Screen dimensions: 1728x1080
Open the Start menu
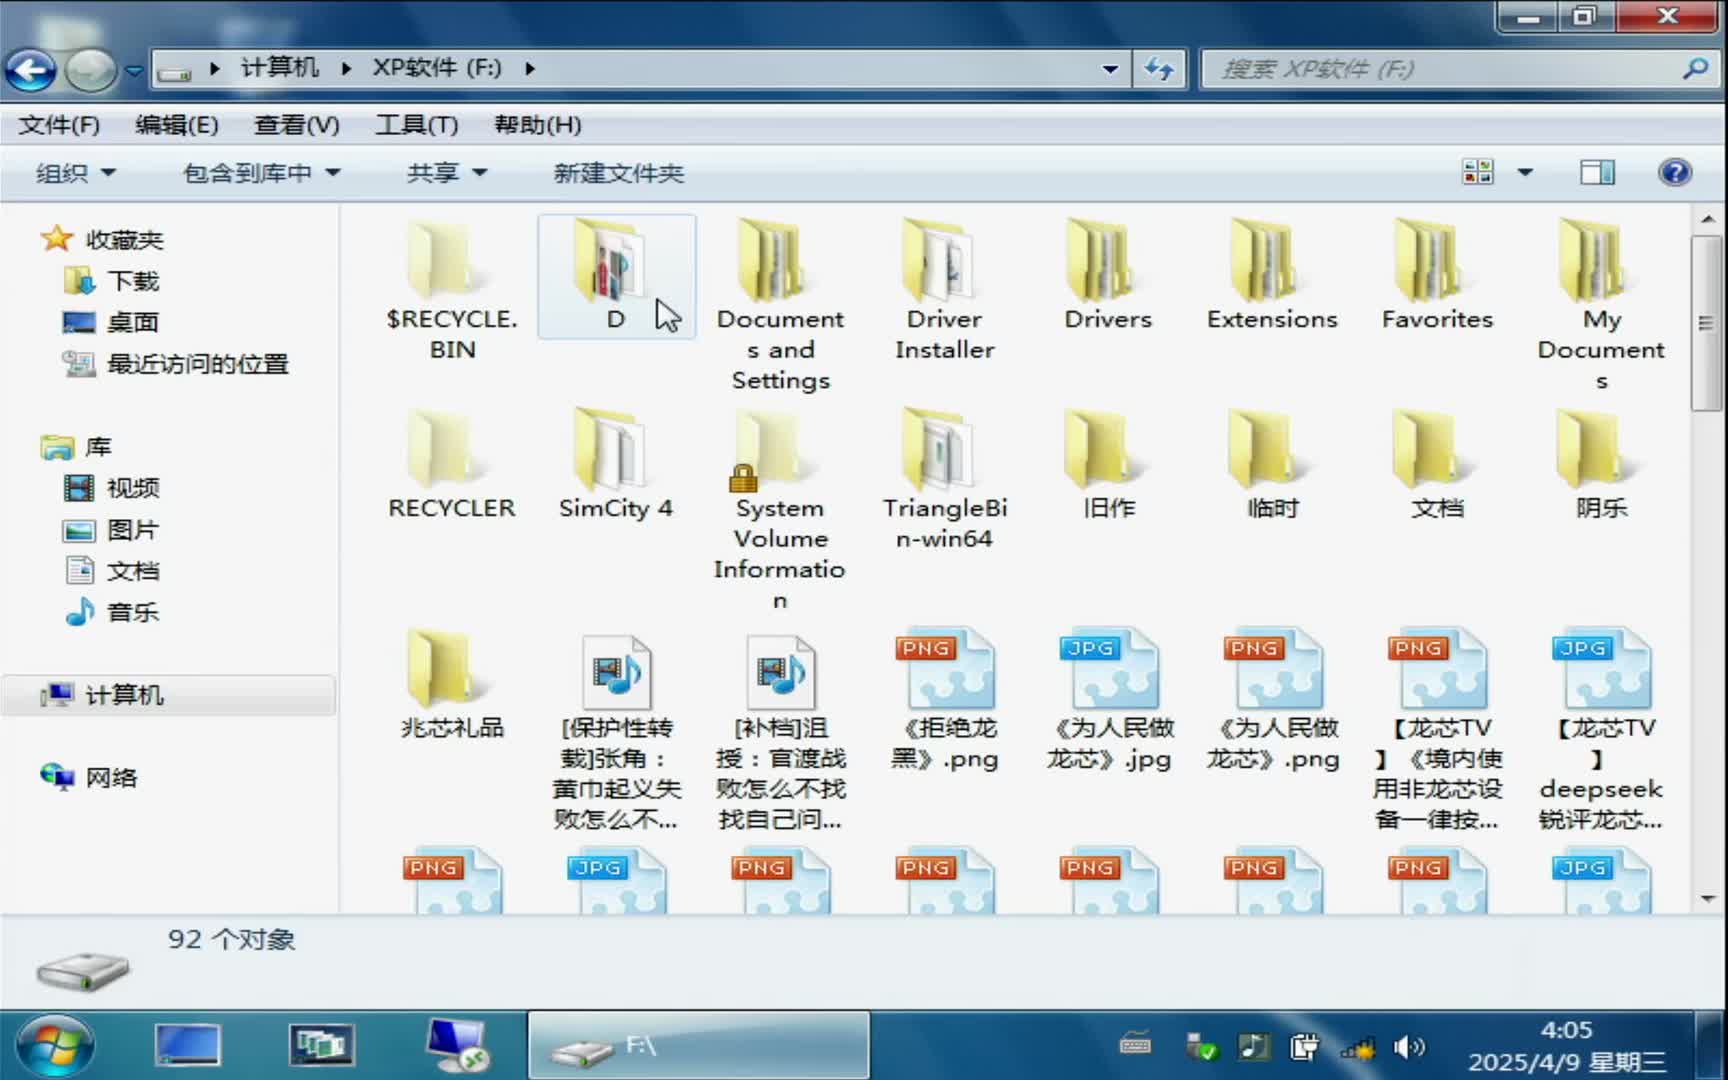pos(55,1045)
